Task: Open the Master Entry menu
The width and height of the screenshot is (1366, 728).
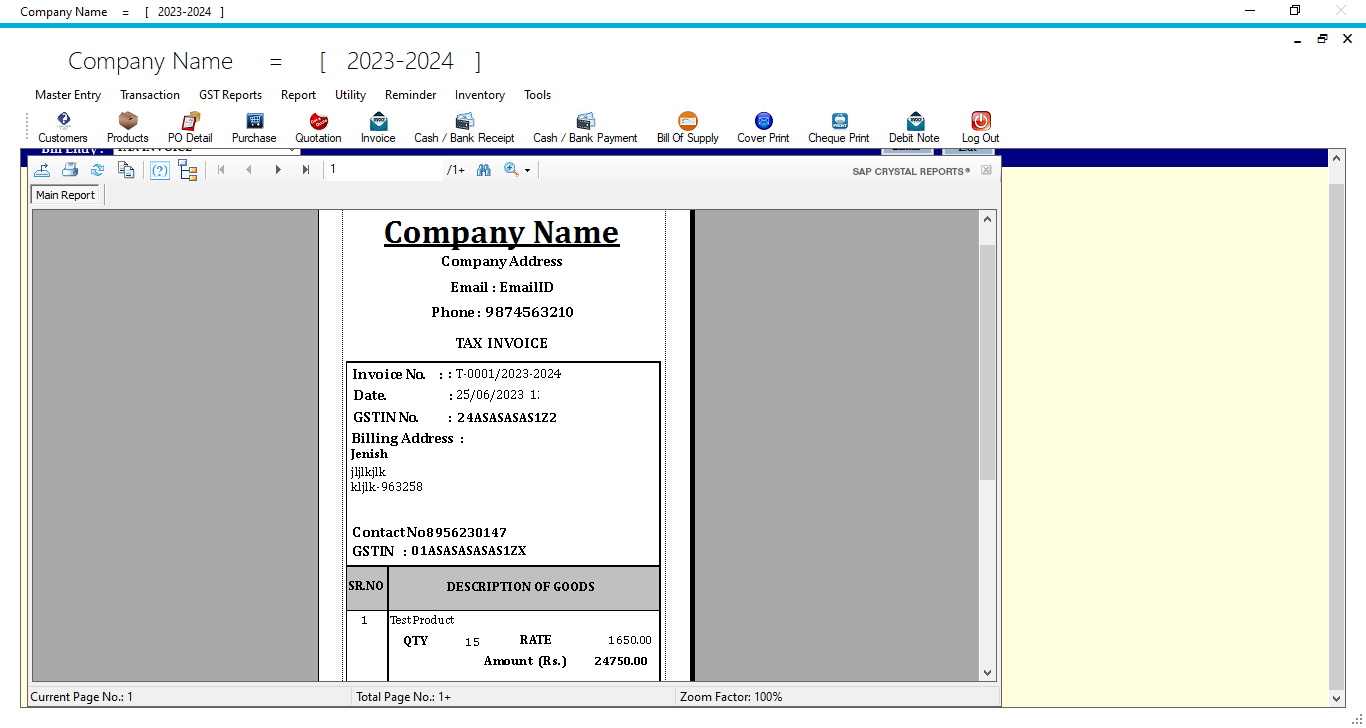Action: (x=67, y=95)
